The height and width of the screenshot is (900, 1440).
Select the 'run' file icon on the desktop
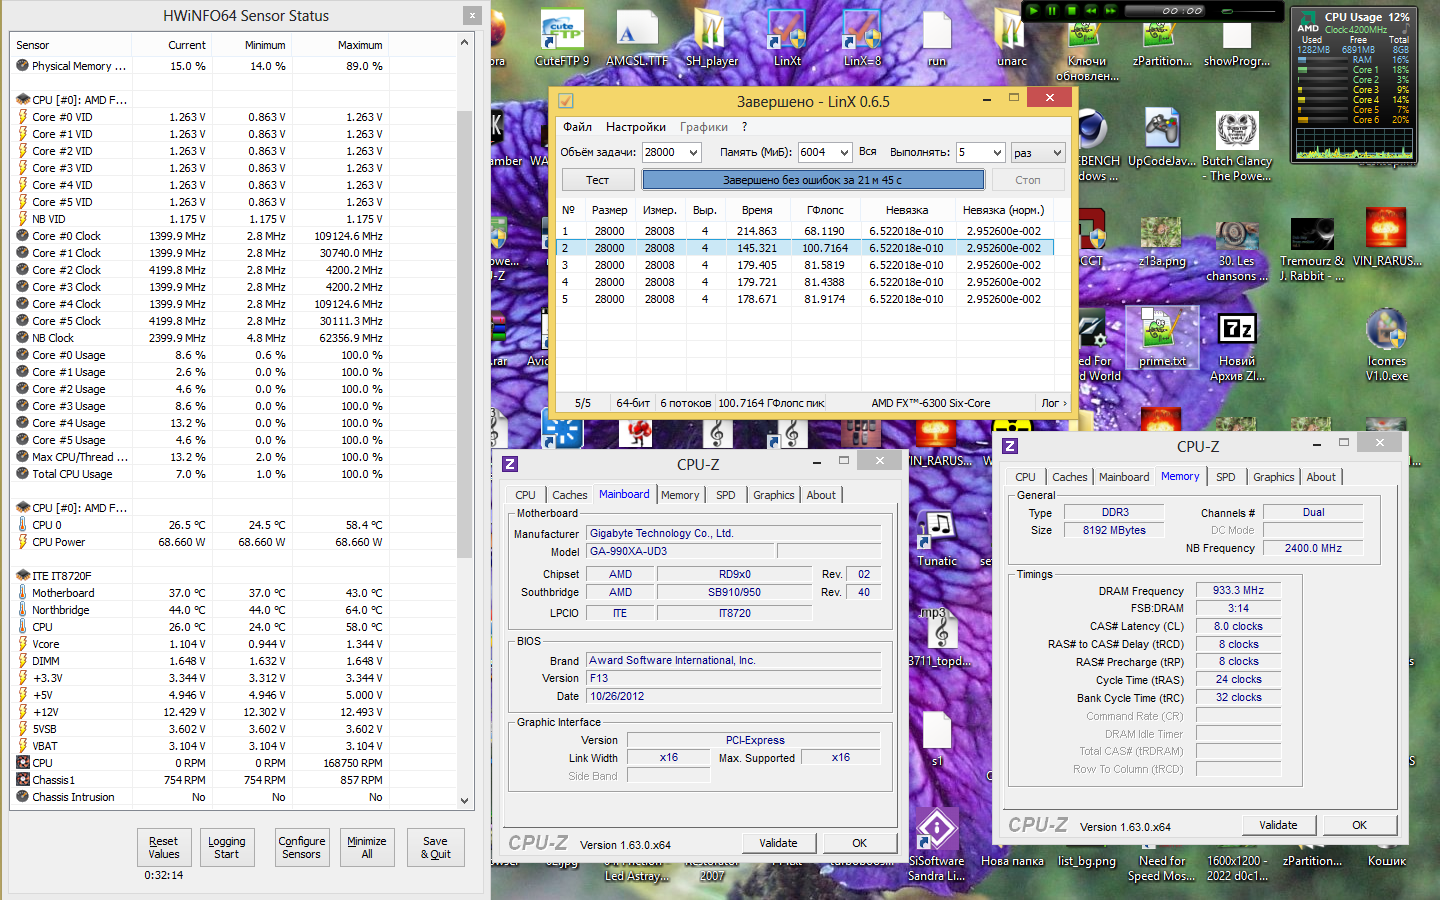pos(937,31)
